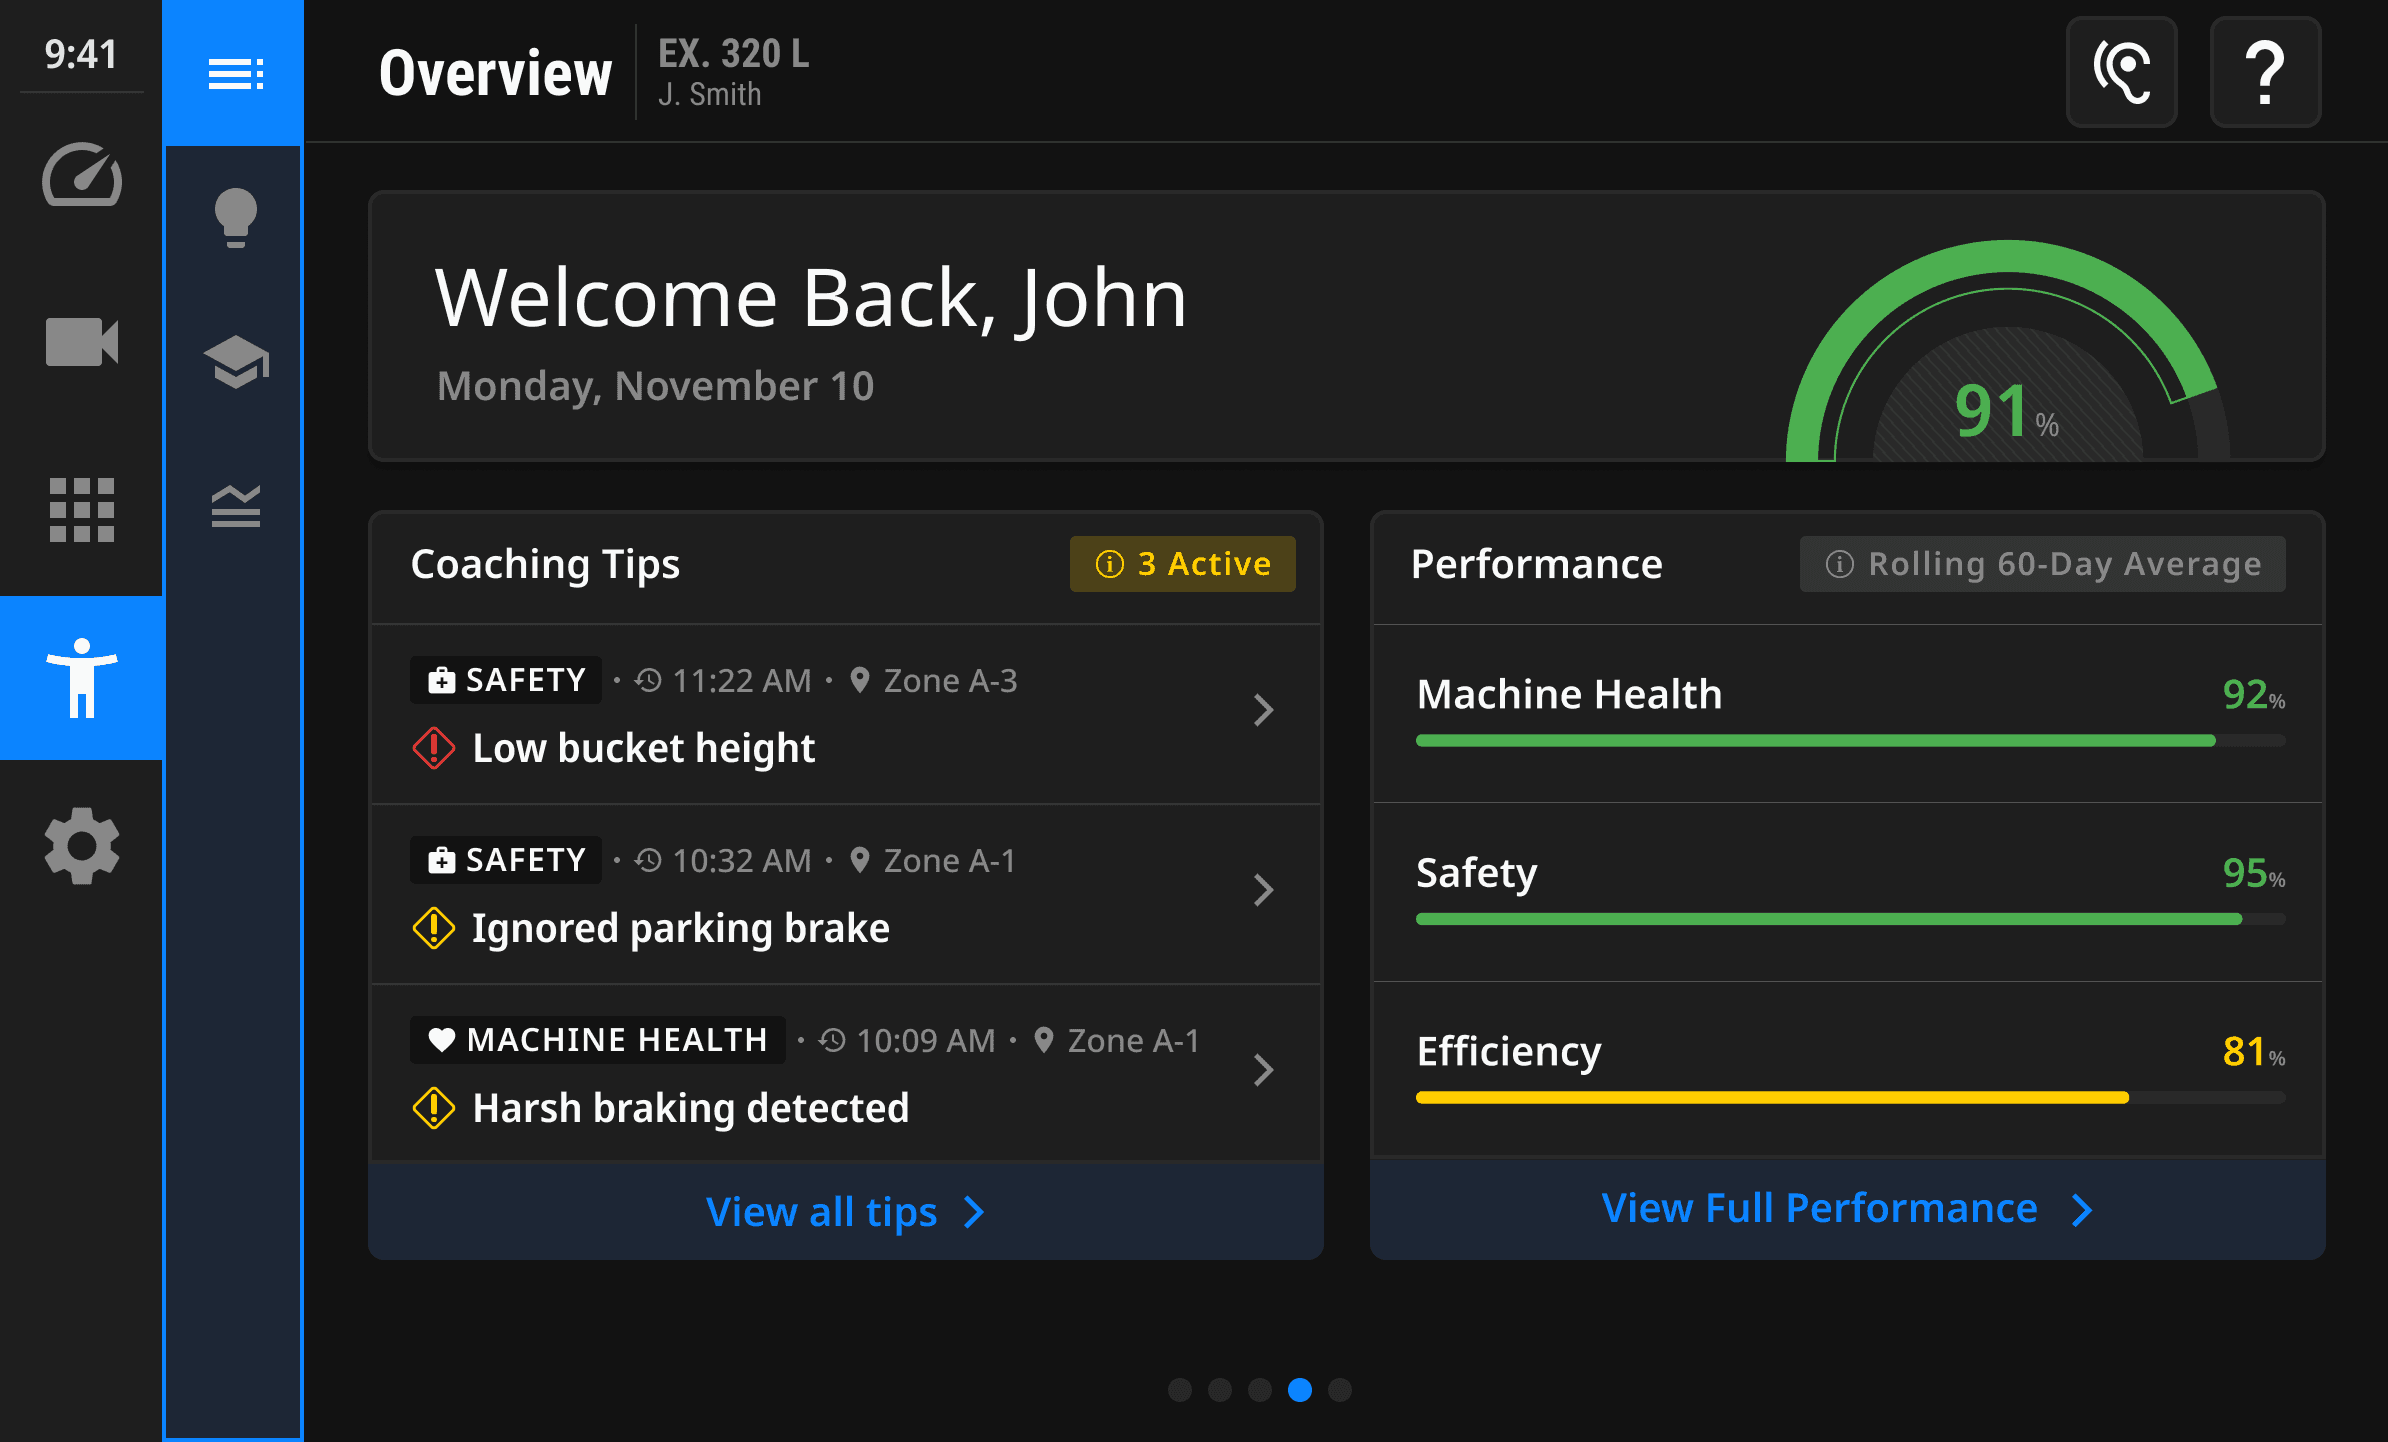Image resolution: width=2388 pixels, height=1442 pixels.
Task: Open the settings gear icon
Action: (82, 846)
